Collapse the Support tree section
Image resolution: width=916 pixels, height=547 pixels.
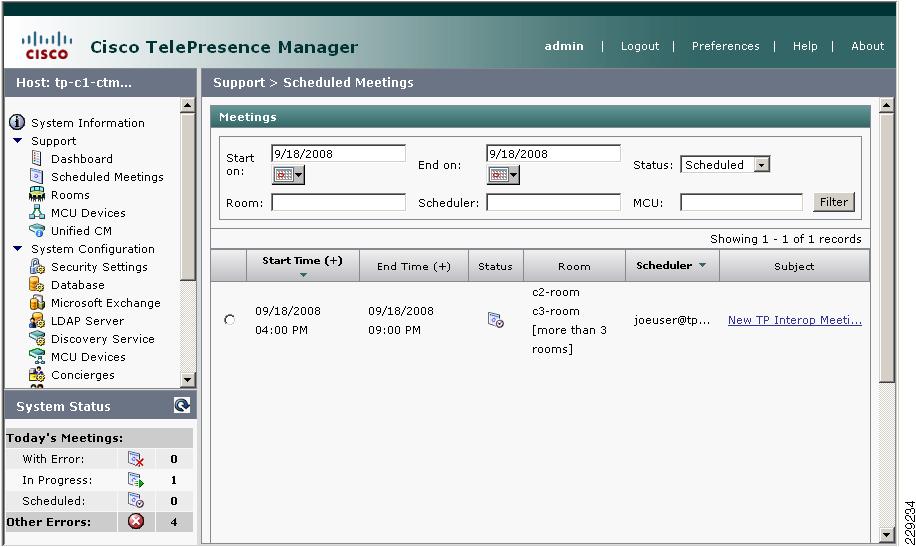point(18,140)
